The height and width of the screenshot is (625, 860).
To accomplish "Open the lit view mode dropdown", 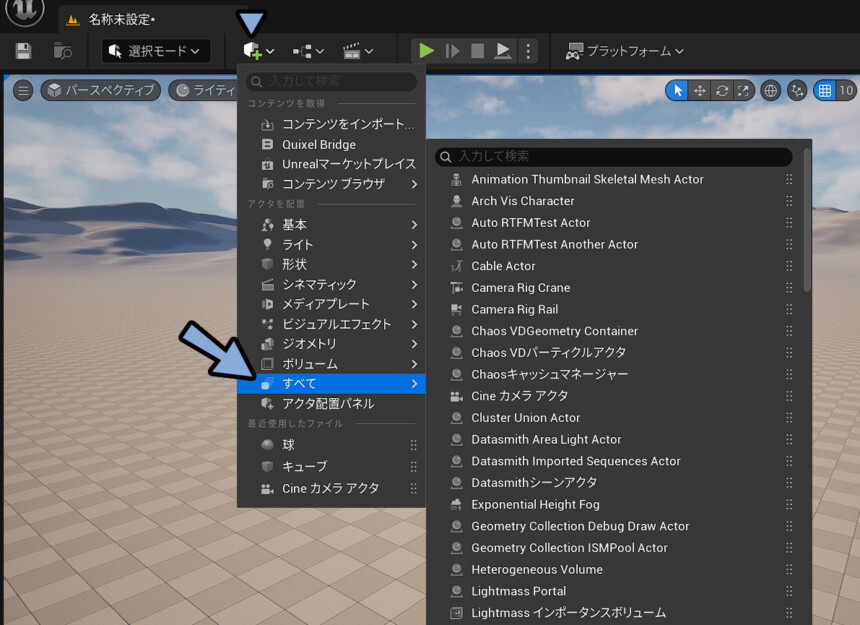I will coord(205,90).
